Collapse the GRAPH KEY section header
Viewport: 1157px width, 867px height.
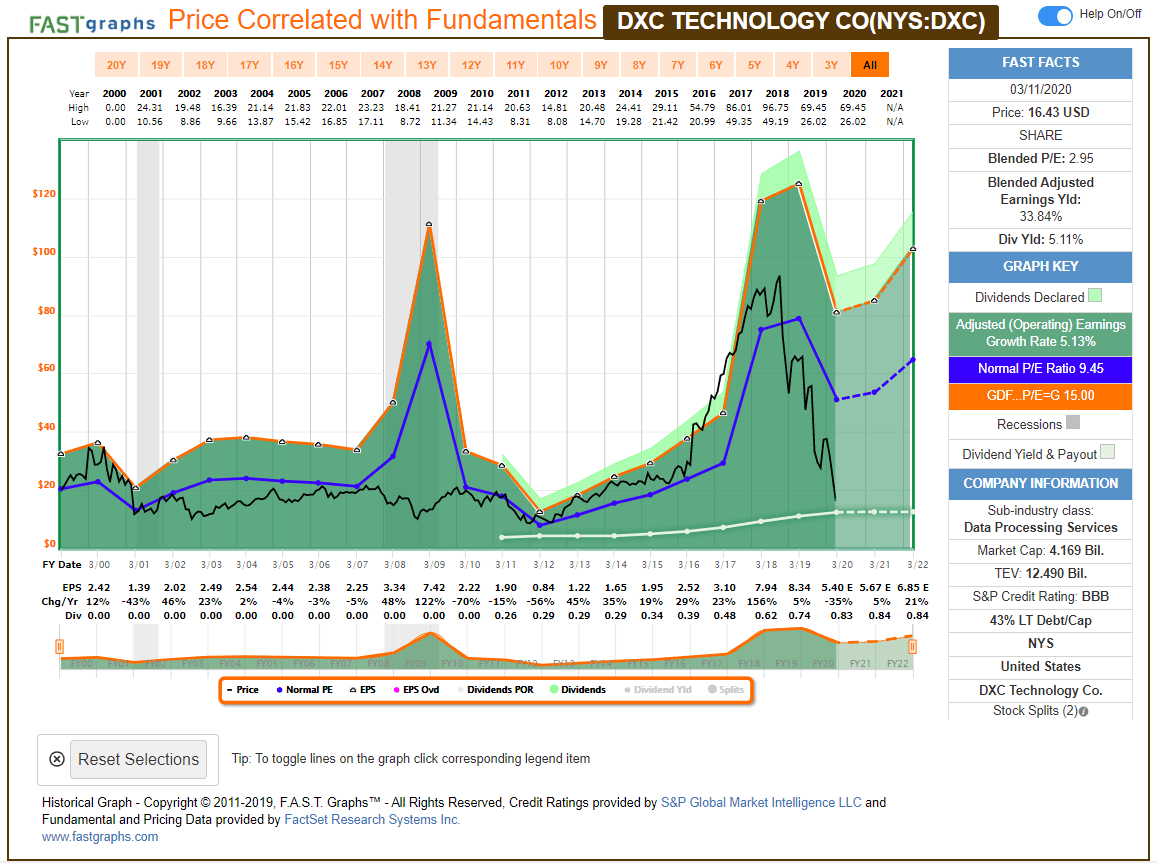pyautogui.click(x=1039, y=267)
